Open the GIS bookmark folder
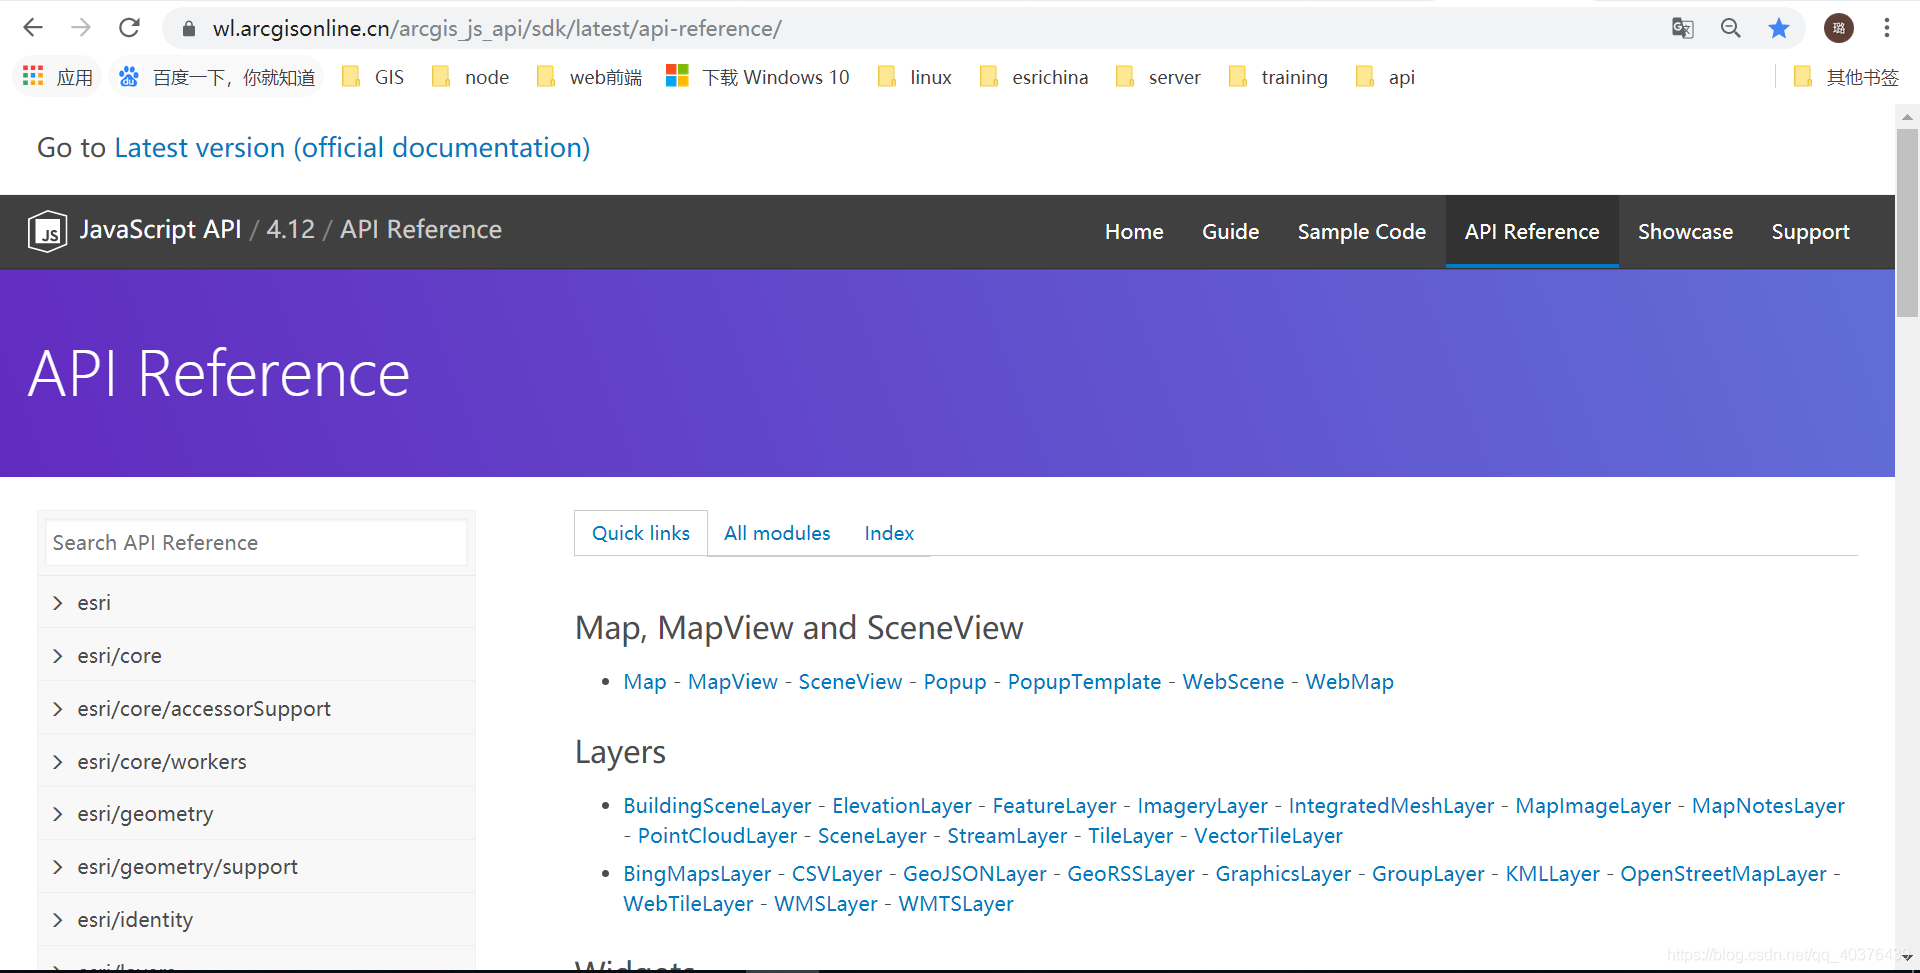1920x973 pixels. coord(373,77)
